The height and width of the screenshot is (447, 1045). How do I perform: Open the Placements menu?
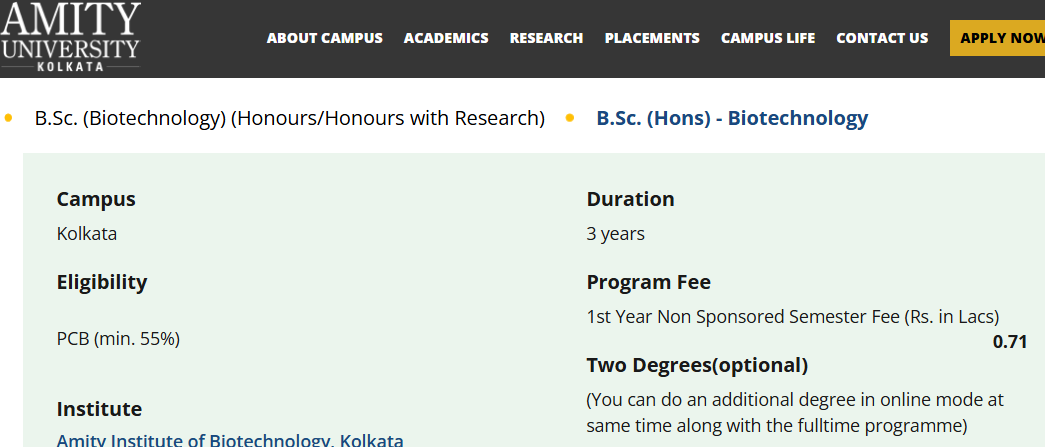coord(652,38)
